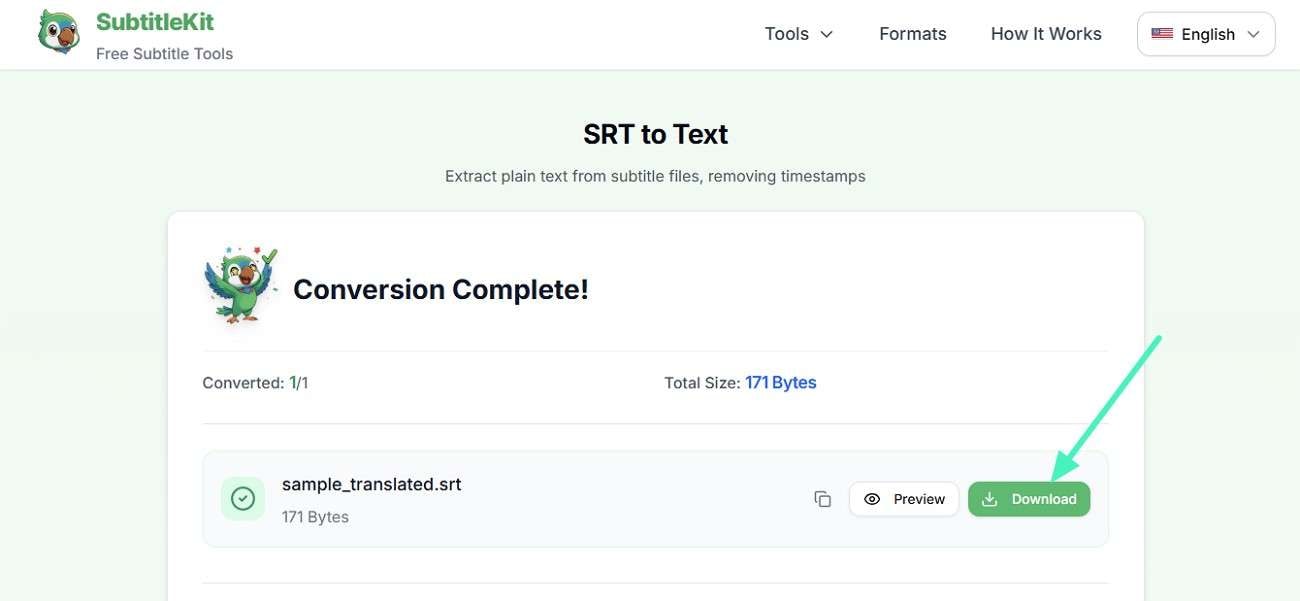Screen dimensions: 1300x601
Task: Open the How It Works page
Action: 1046,34
